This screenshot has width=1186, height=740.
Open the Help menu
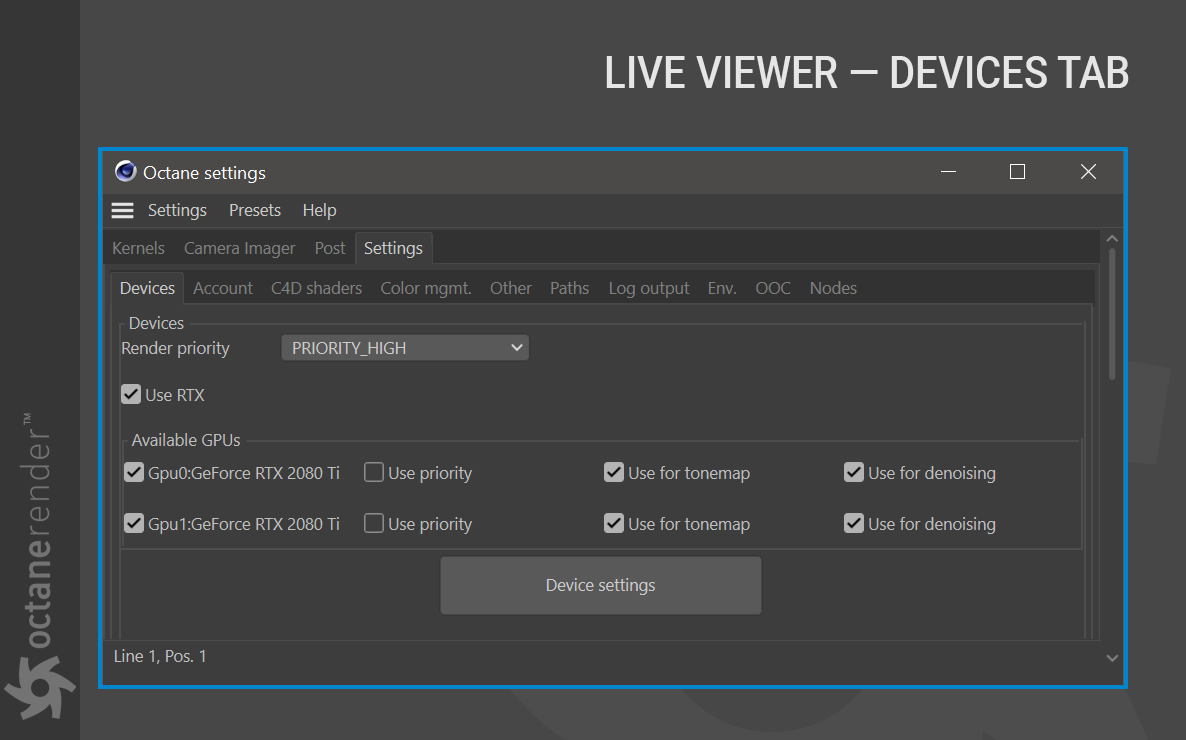pyautogui.click(x=319, y=210)
